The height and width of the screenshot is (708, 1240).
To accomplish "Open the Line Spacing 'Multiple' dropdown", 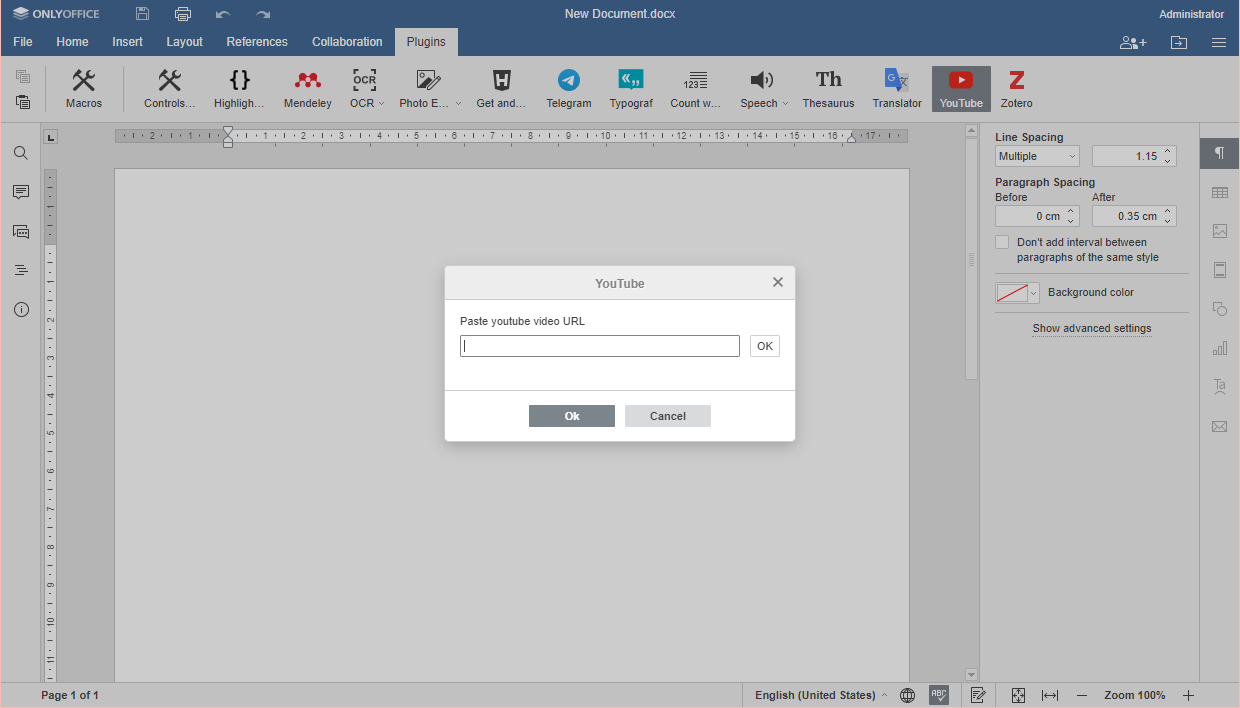I will [x=1036, y=155].
